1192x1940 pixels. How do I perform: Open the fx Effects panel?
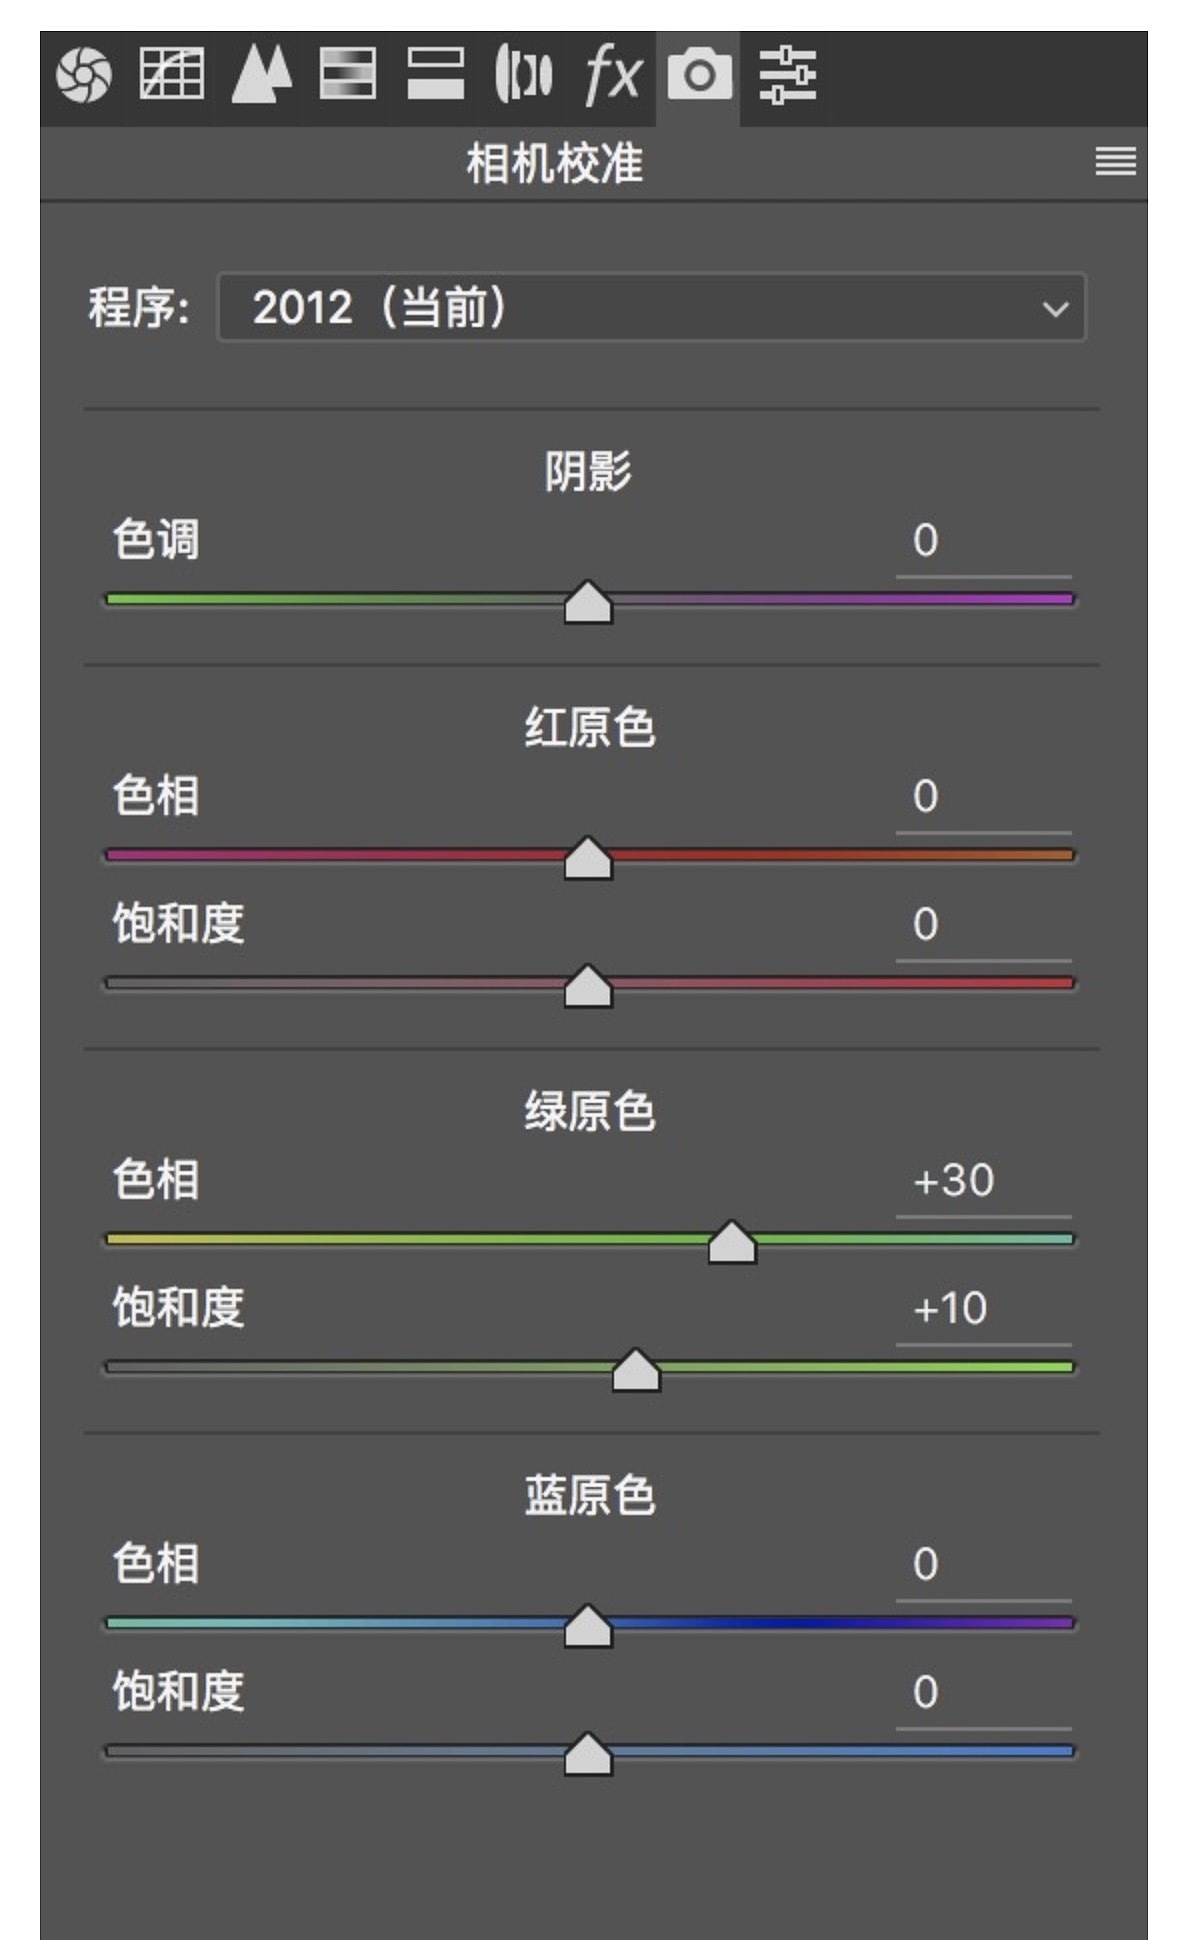(x=612, y=72)
